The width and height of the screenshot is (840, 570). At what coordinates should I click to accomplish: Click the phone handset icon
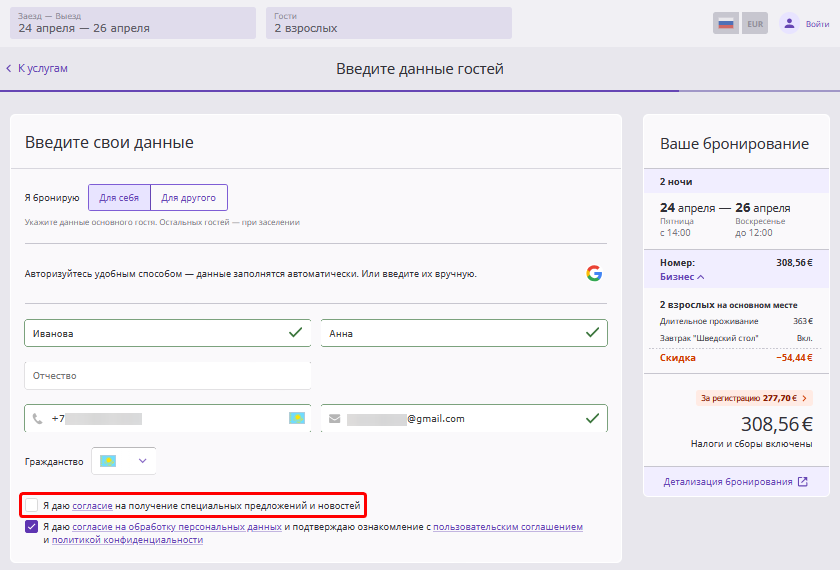pyautogui.click(x=38, y=419)
